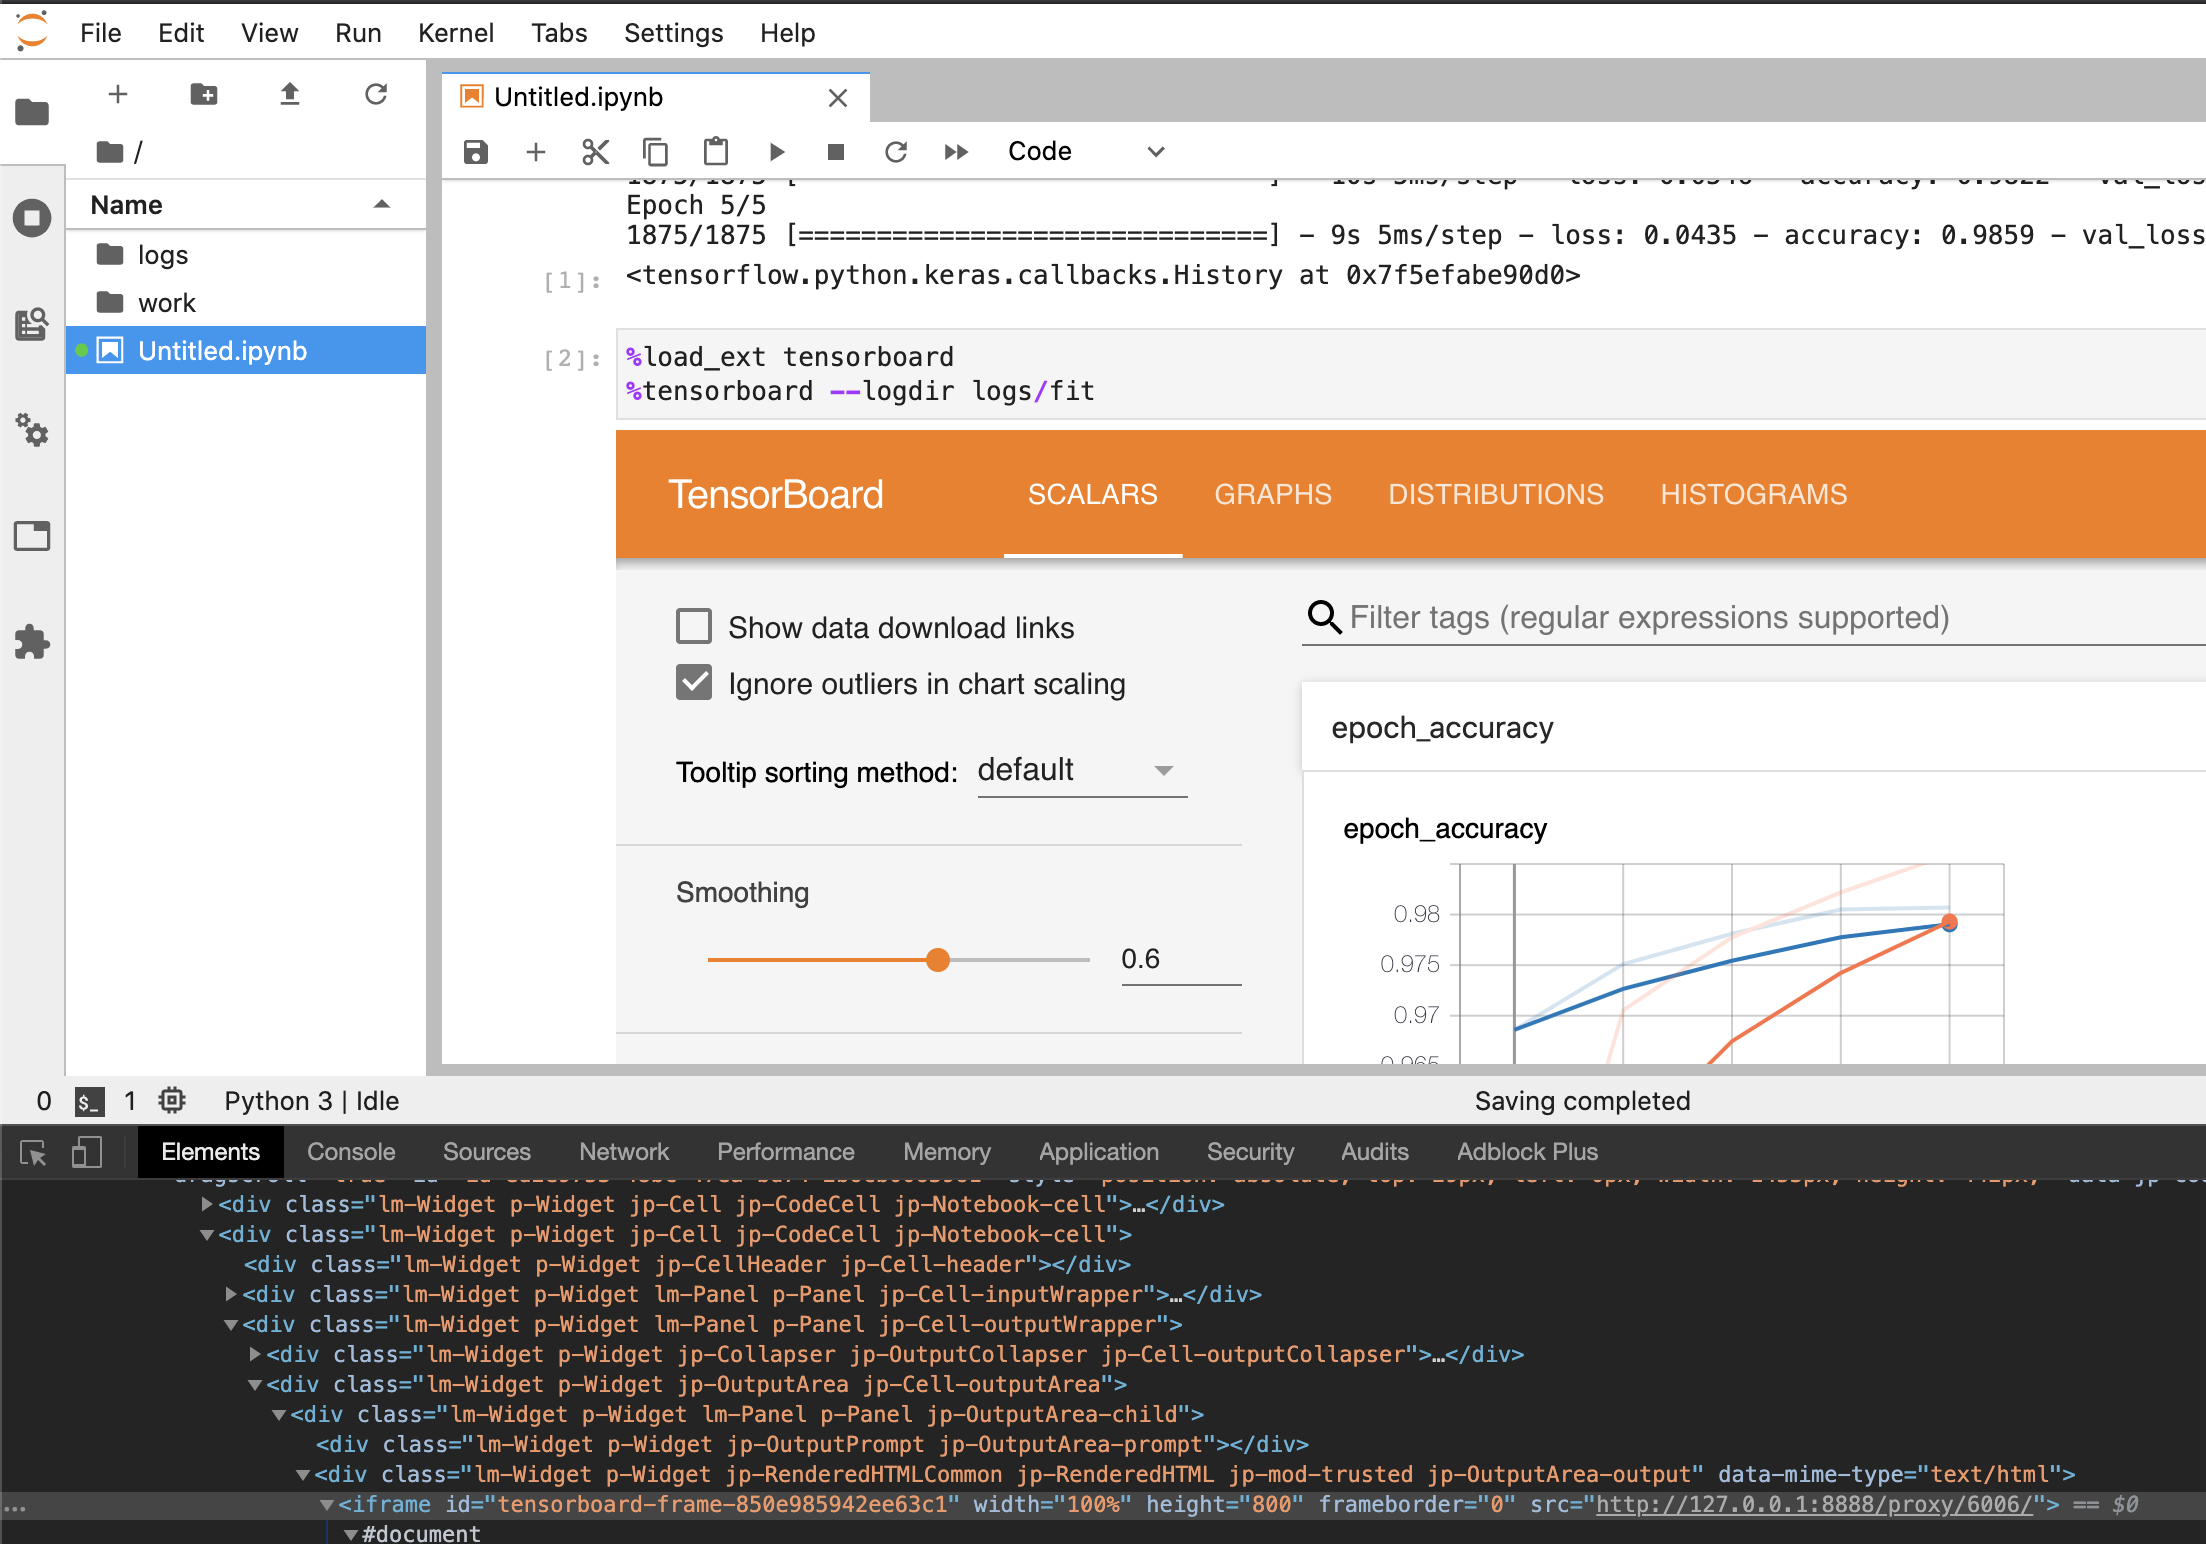The height and width of the screenshot is (1544, 2206).
Task: Click the New Launcher plus icon
Action: (118, 94)
